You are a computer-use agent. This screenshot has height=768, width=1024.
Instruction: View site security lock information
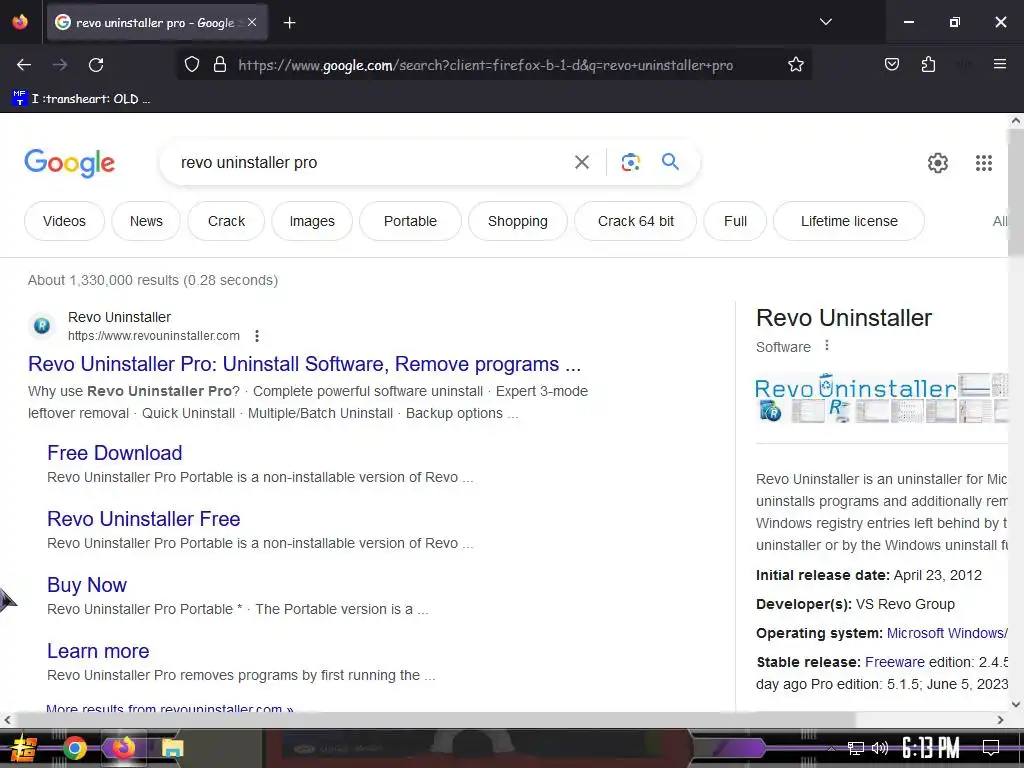click(x=220, y=65)
